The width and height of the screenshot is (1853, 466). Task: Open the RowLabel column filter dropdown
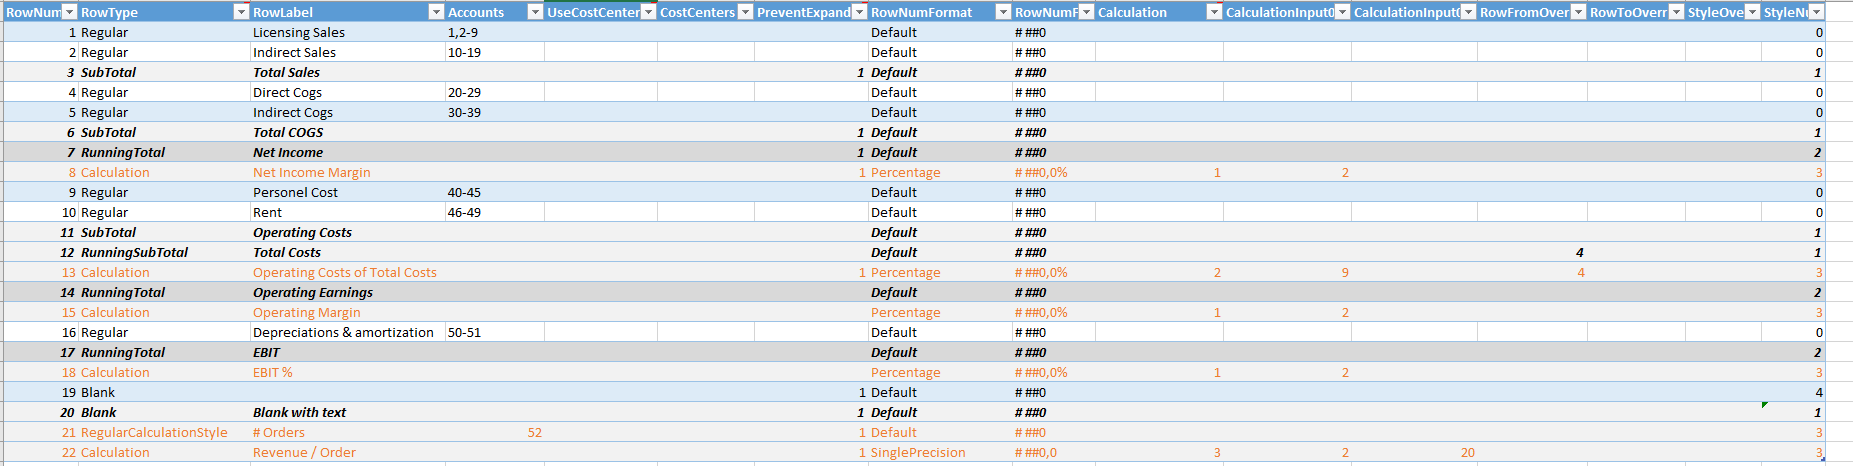coord(436,12)
